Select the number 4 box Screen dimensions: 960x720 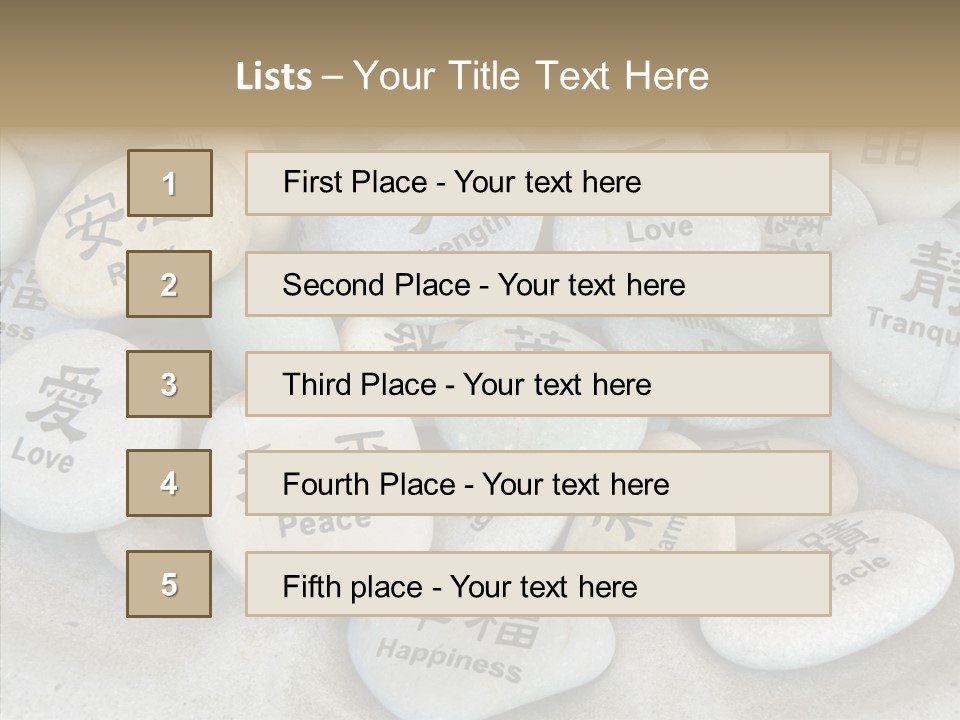tap(169, 483)
